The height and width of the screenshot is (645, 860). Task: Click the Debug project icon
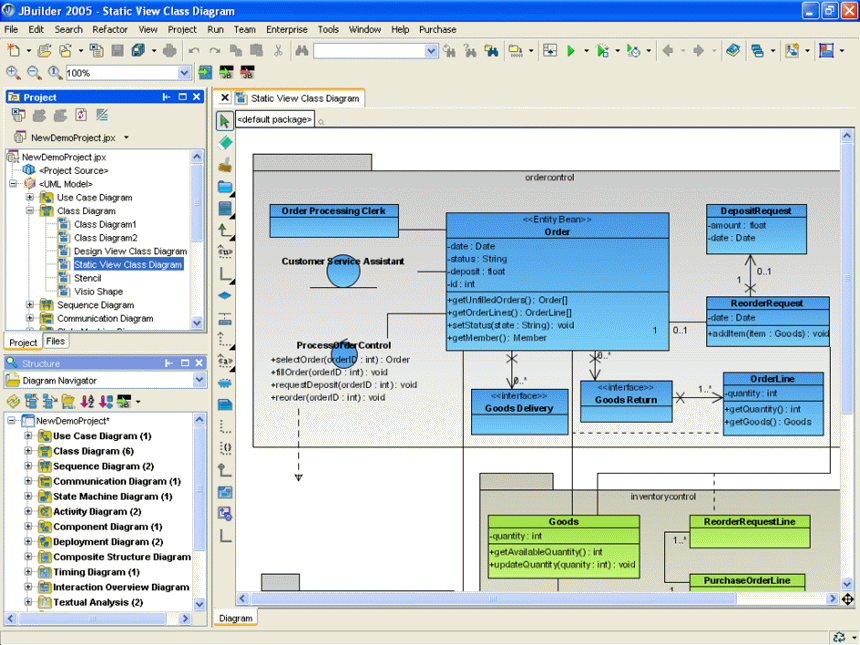click(602, 50)
